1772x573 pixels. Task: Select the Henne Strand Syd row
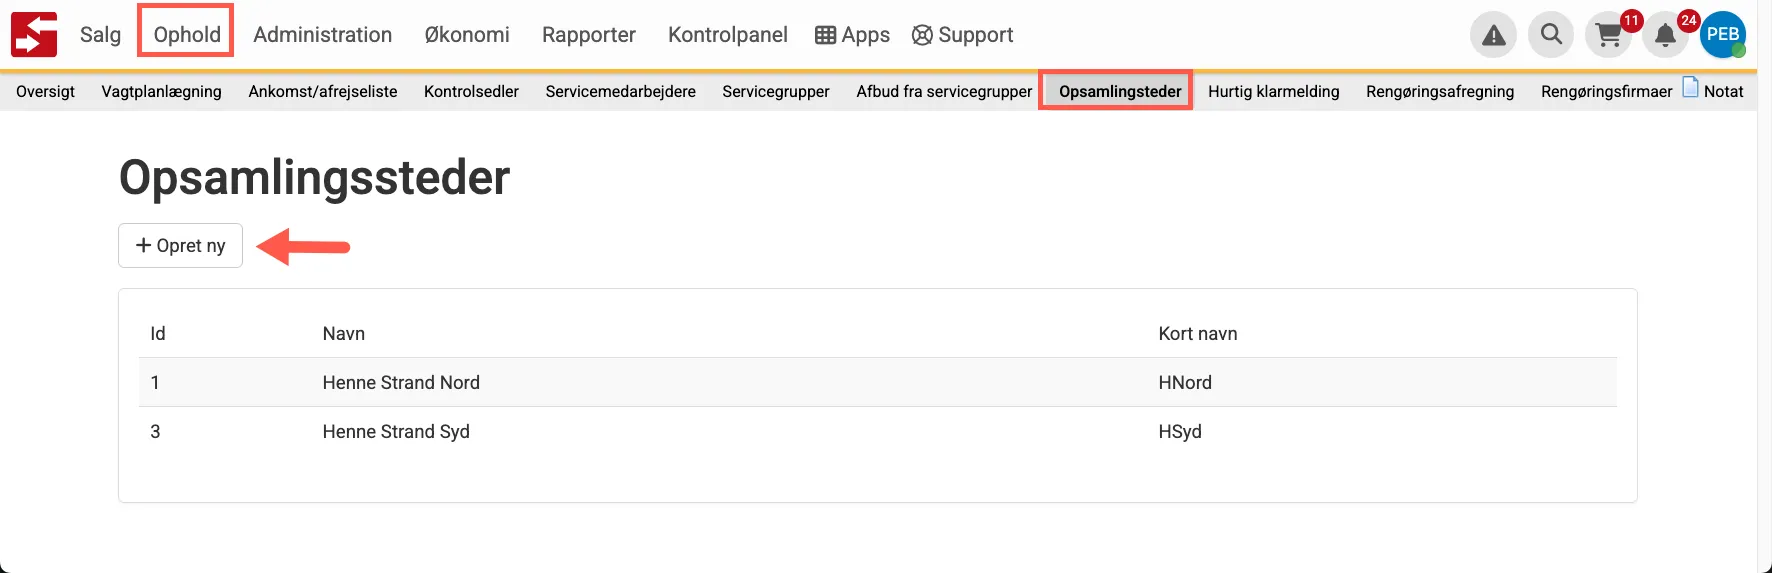tap(396, 432)
